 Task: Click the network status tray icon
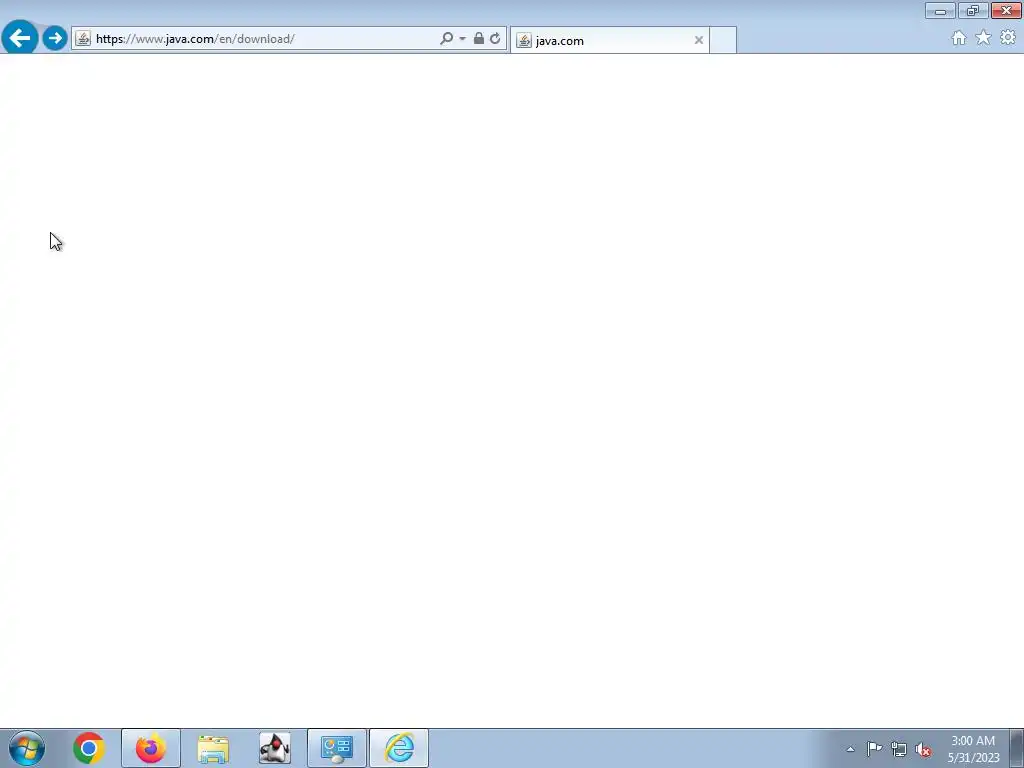[x=899, y=749]
